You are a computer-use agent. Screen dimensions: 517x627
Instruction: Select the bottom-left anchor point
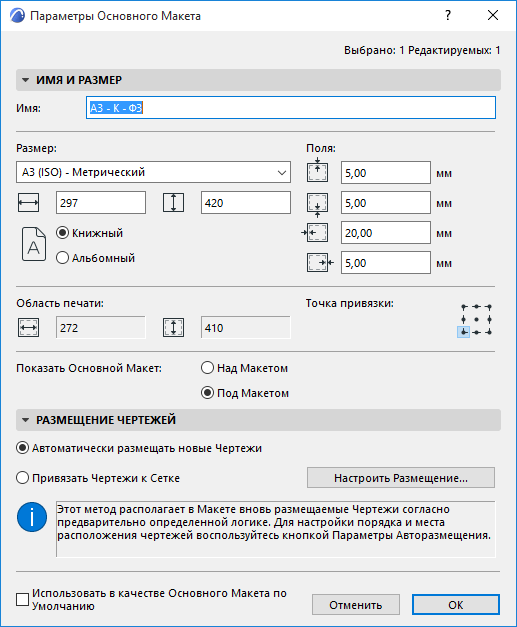pos(463,332)
